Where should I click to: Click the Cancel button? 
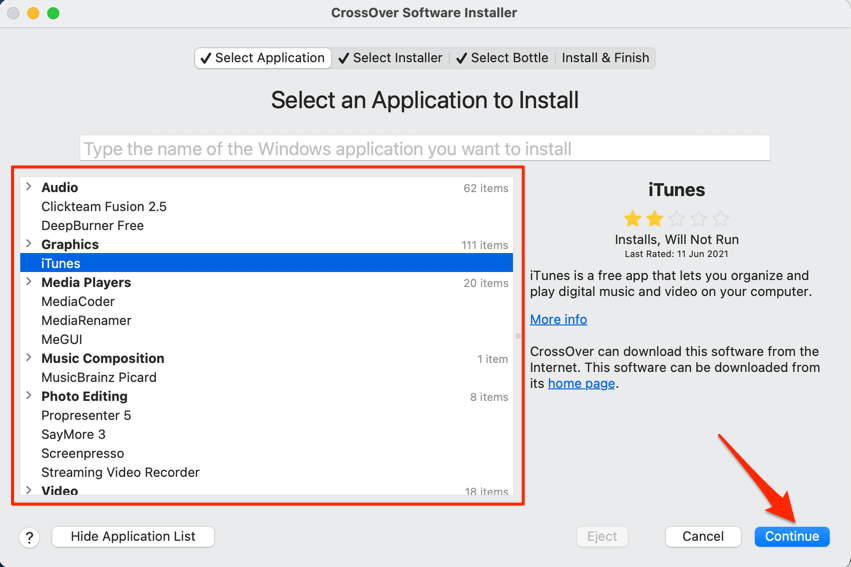(702, 536)
